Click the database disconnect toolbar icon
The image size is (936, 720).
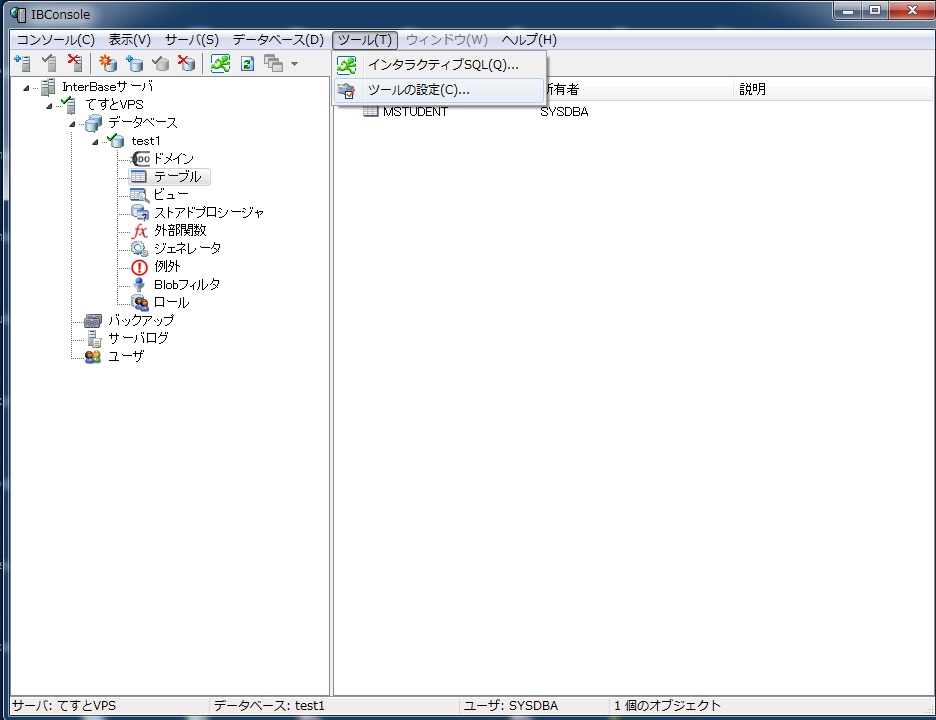161,63
